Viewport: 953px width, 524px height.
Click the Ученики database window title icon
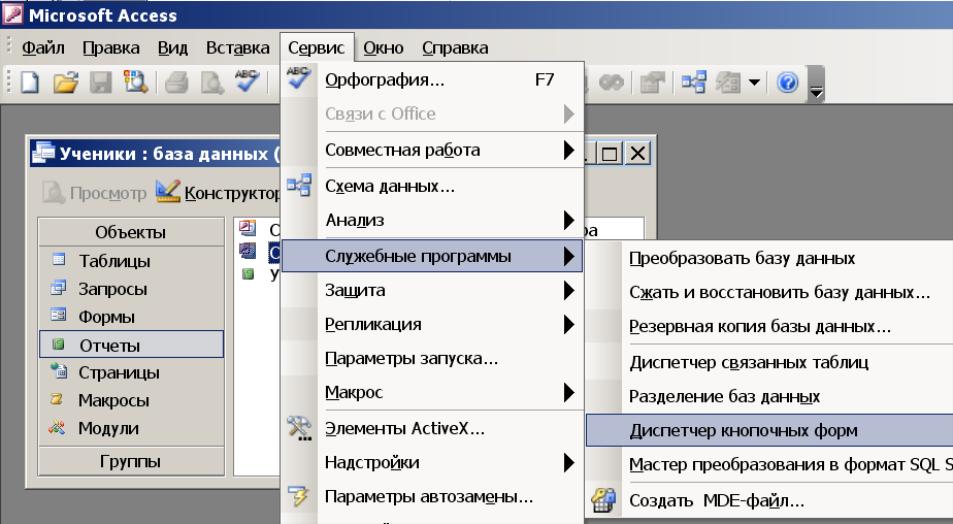[43, 153]
